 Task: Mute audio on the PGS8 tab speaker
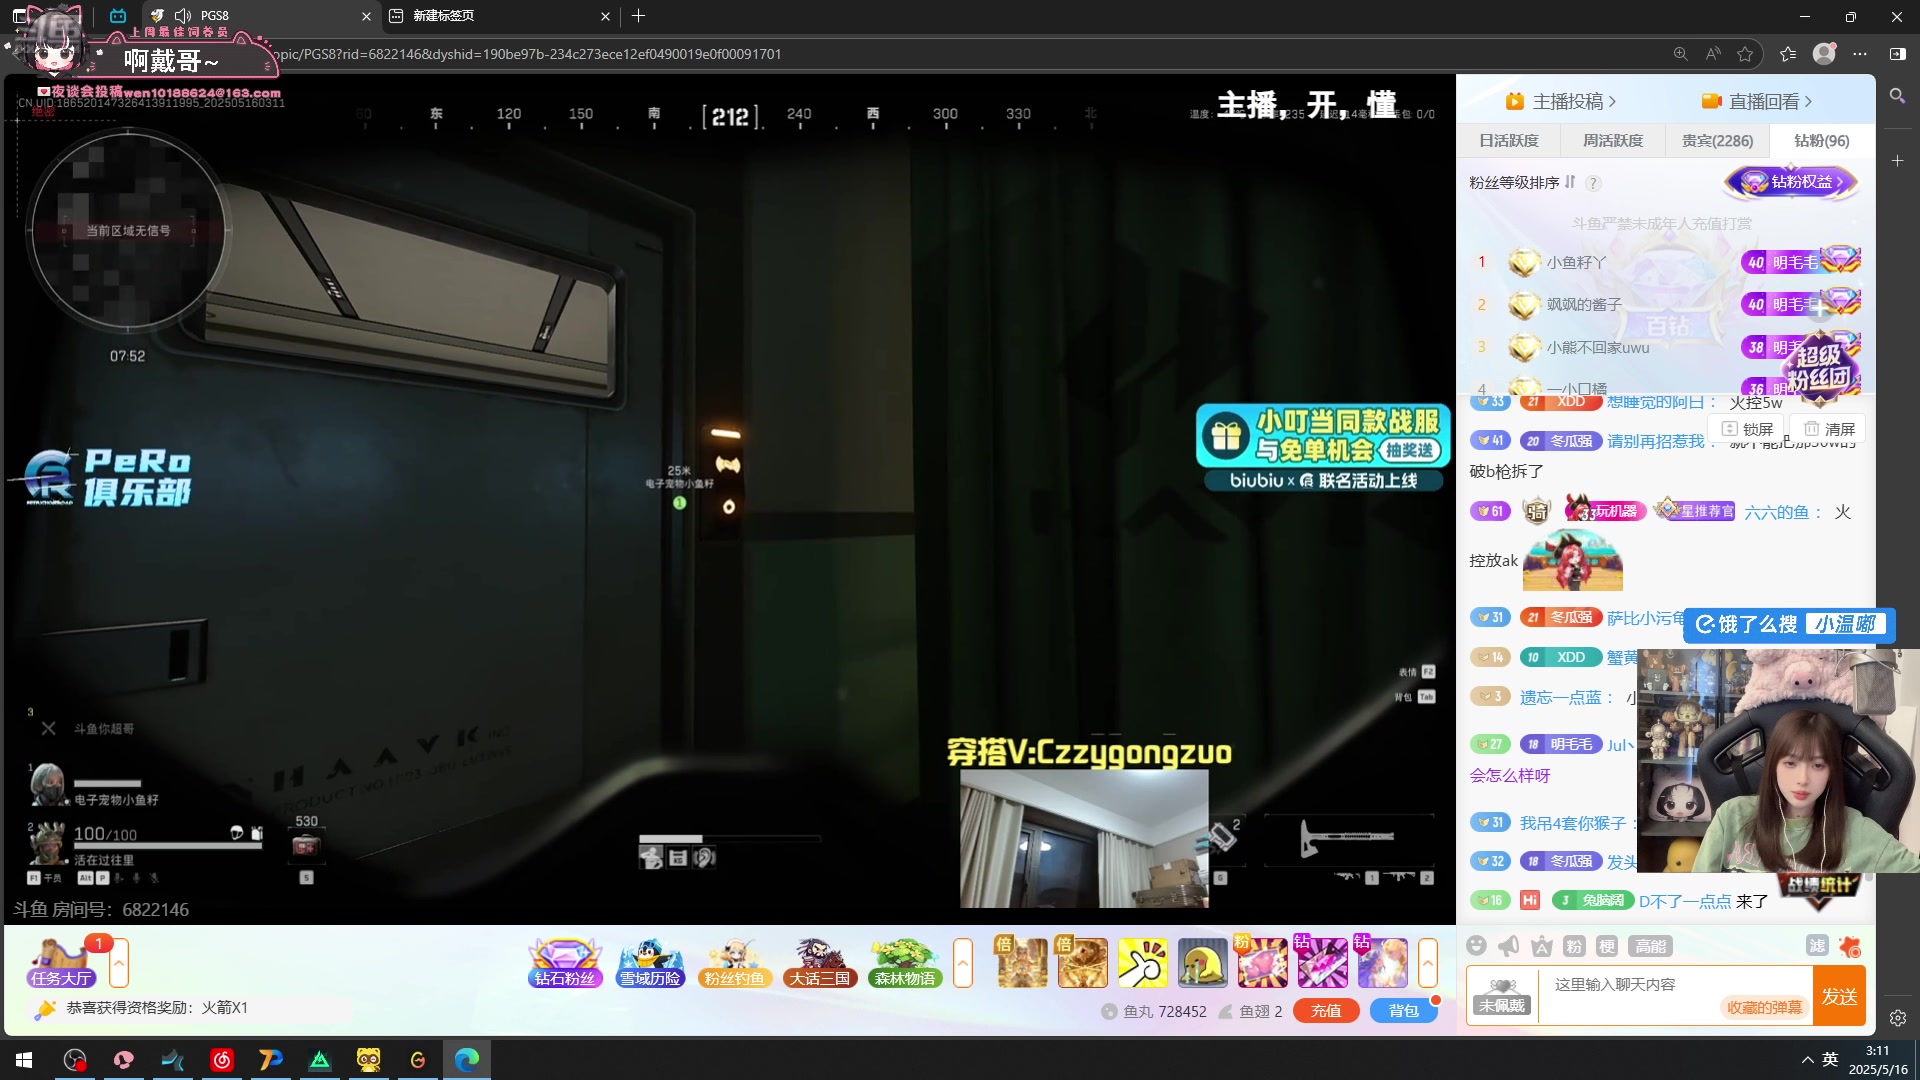[x=183, y=16]
